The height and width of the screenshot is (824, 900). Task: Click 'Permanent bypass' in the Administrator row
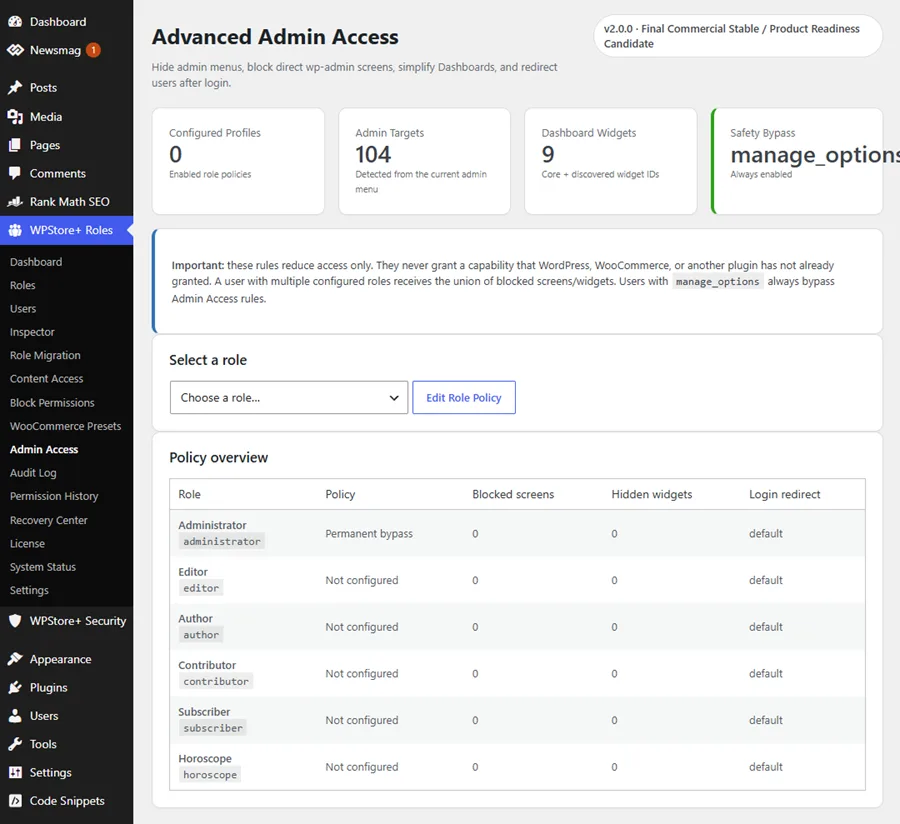tap(369, 533)
